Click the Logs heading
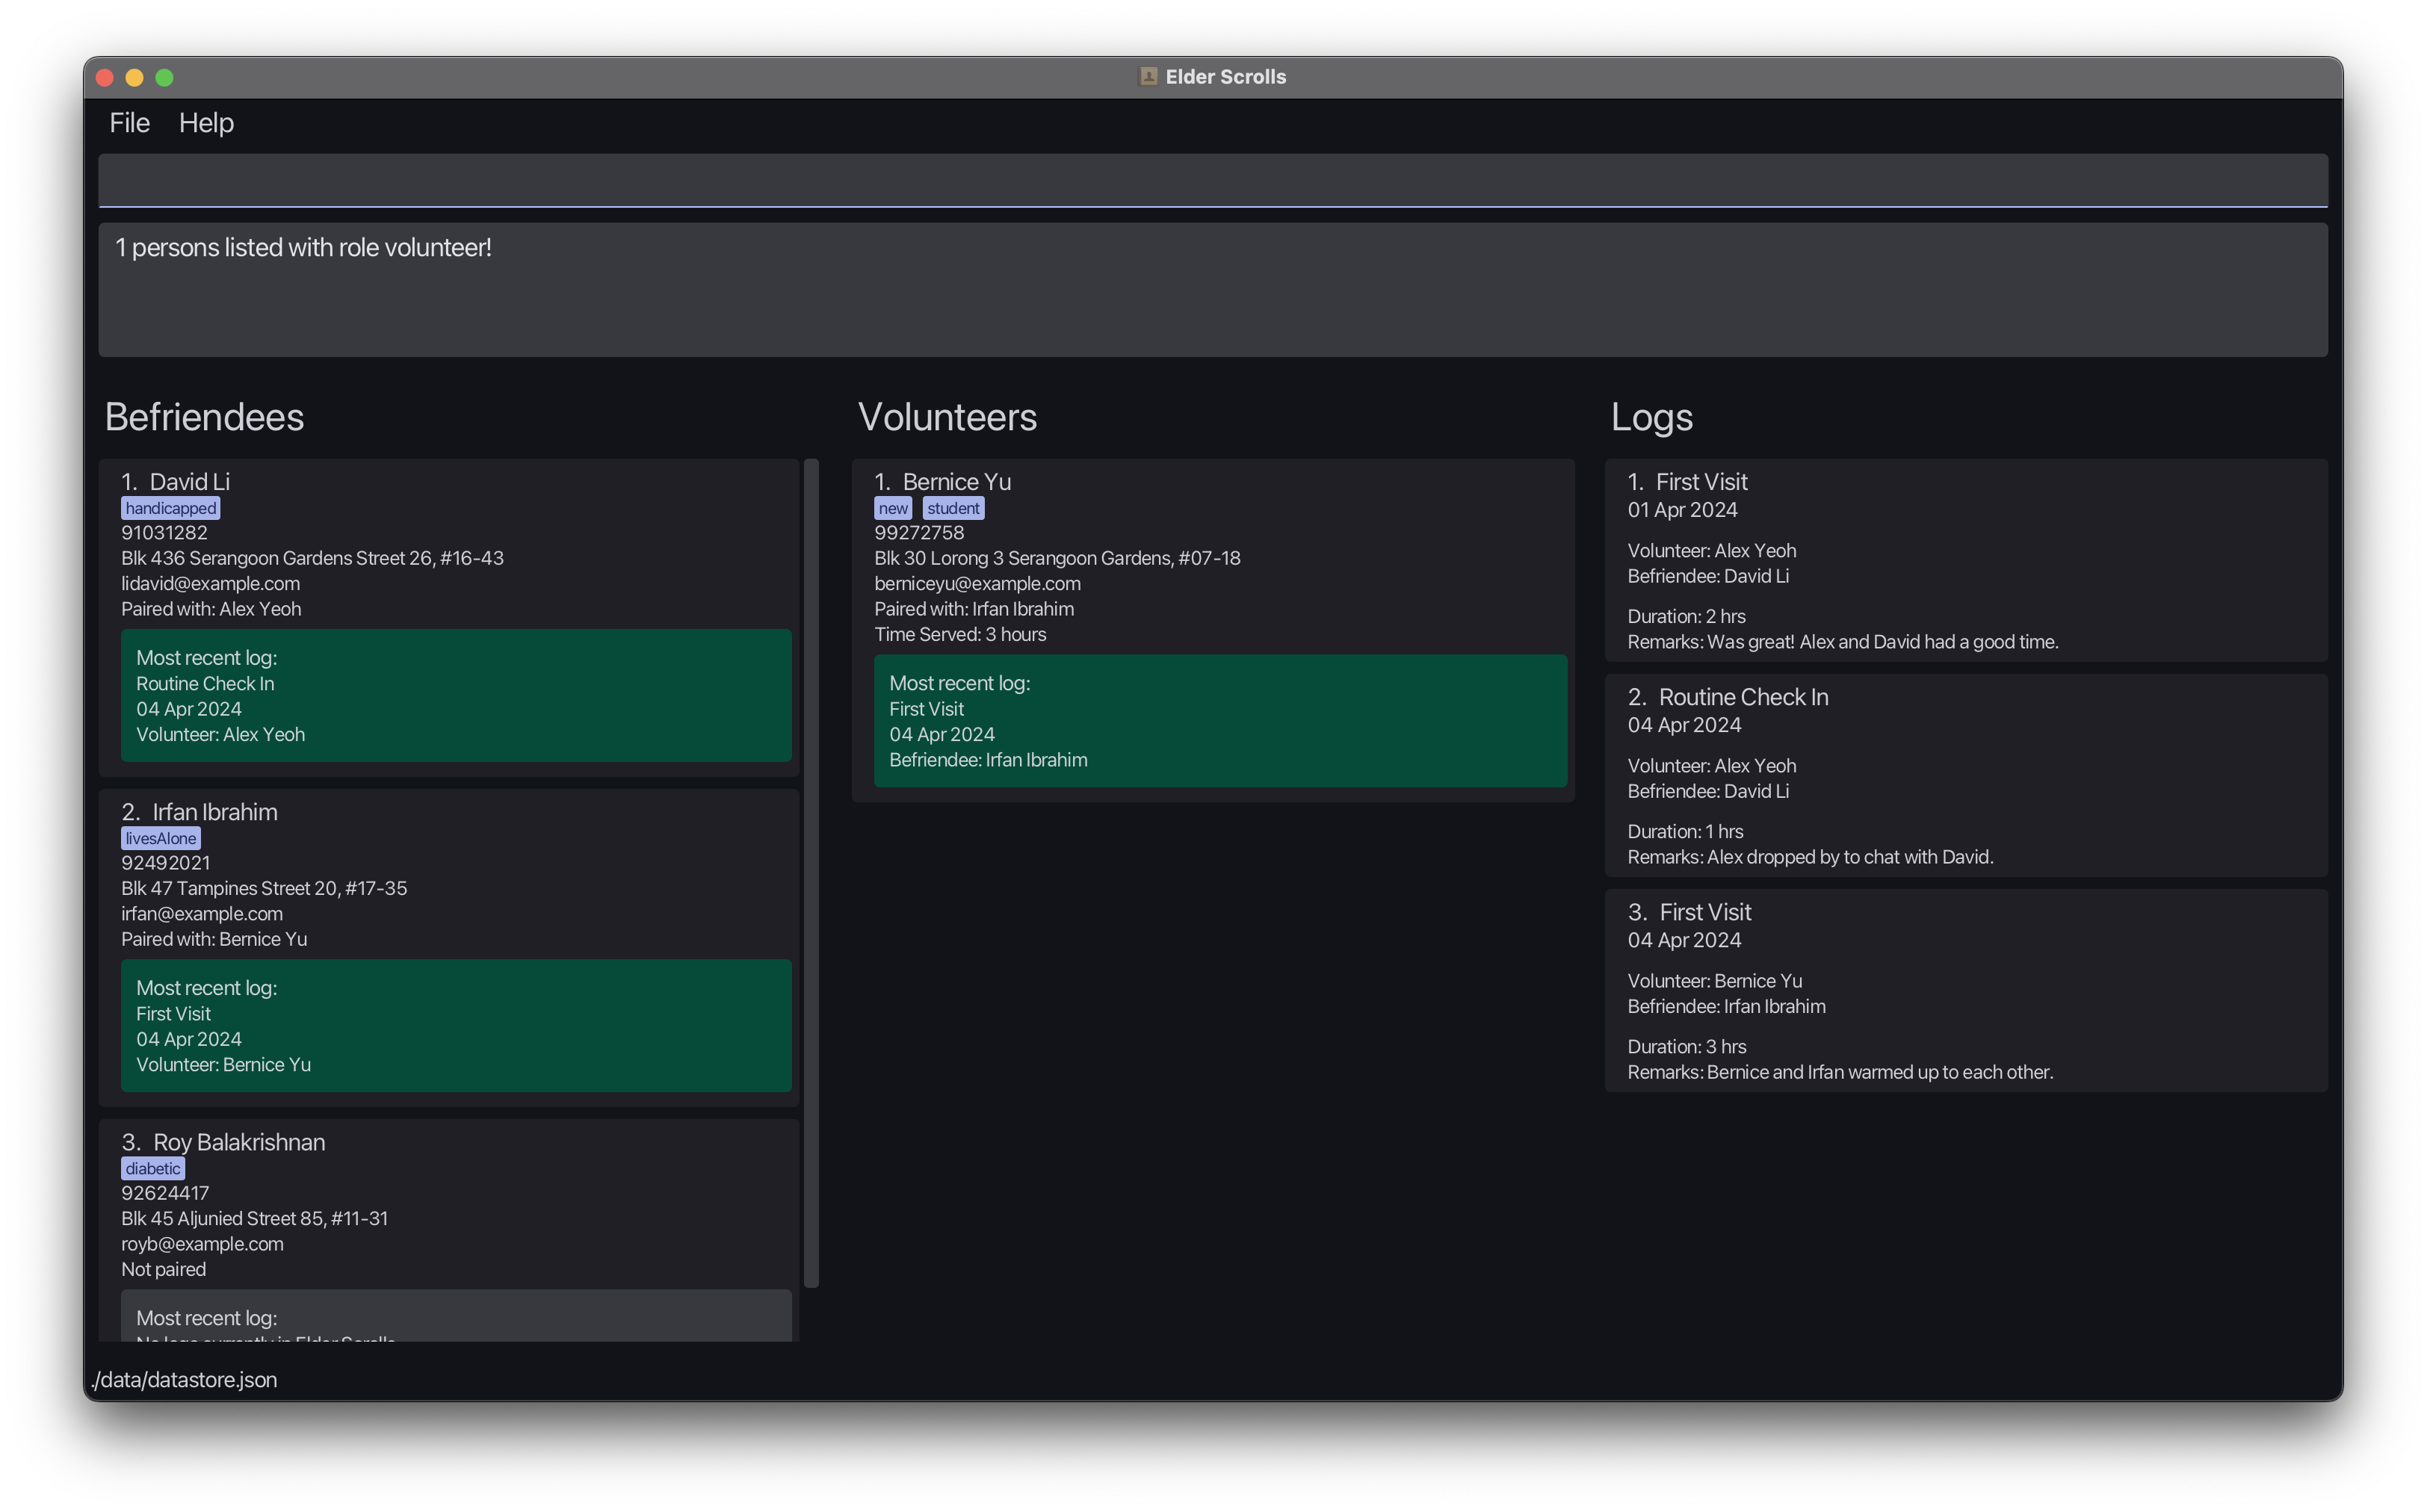This screenshot has height=1512, width=2427. [x=1651, y=417]
